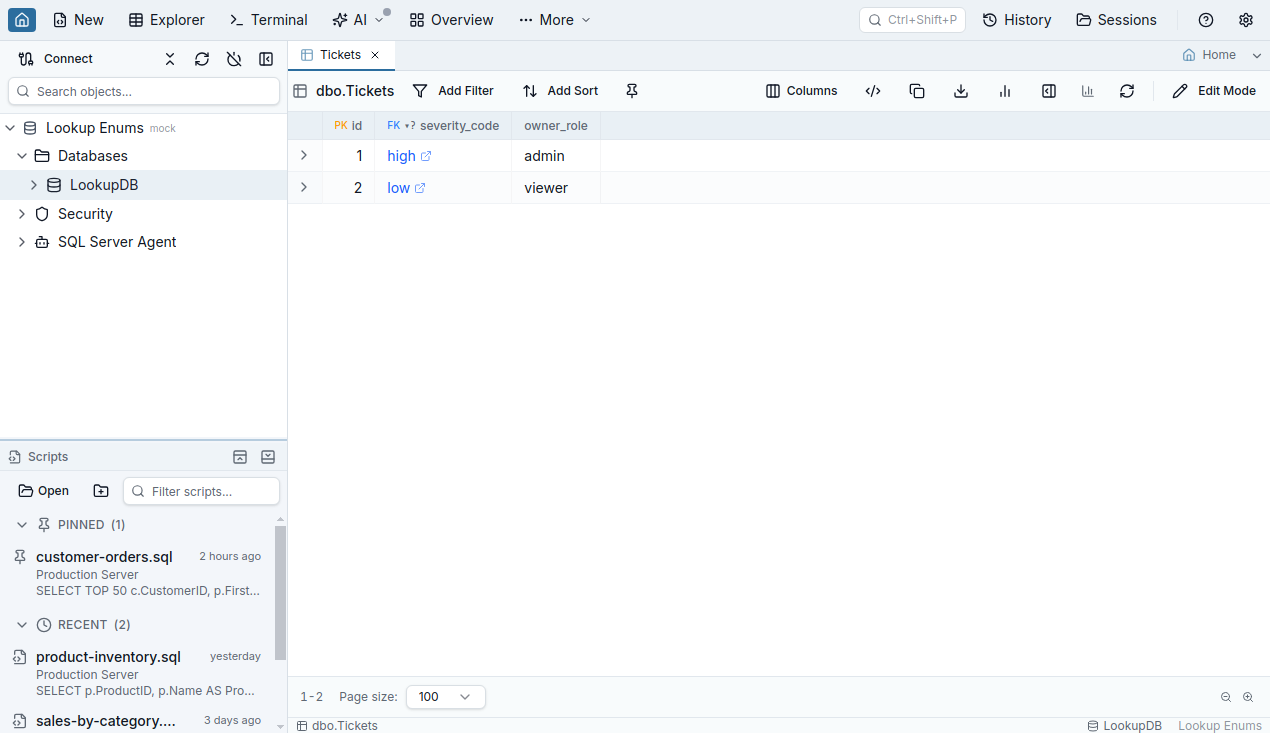Click Open in Scripts panel
Viewport: 1270px width, 733px height.
[44, 491]
